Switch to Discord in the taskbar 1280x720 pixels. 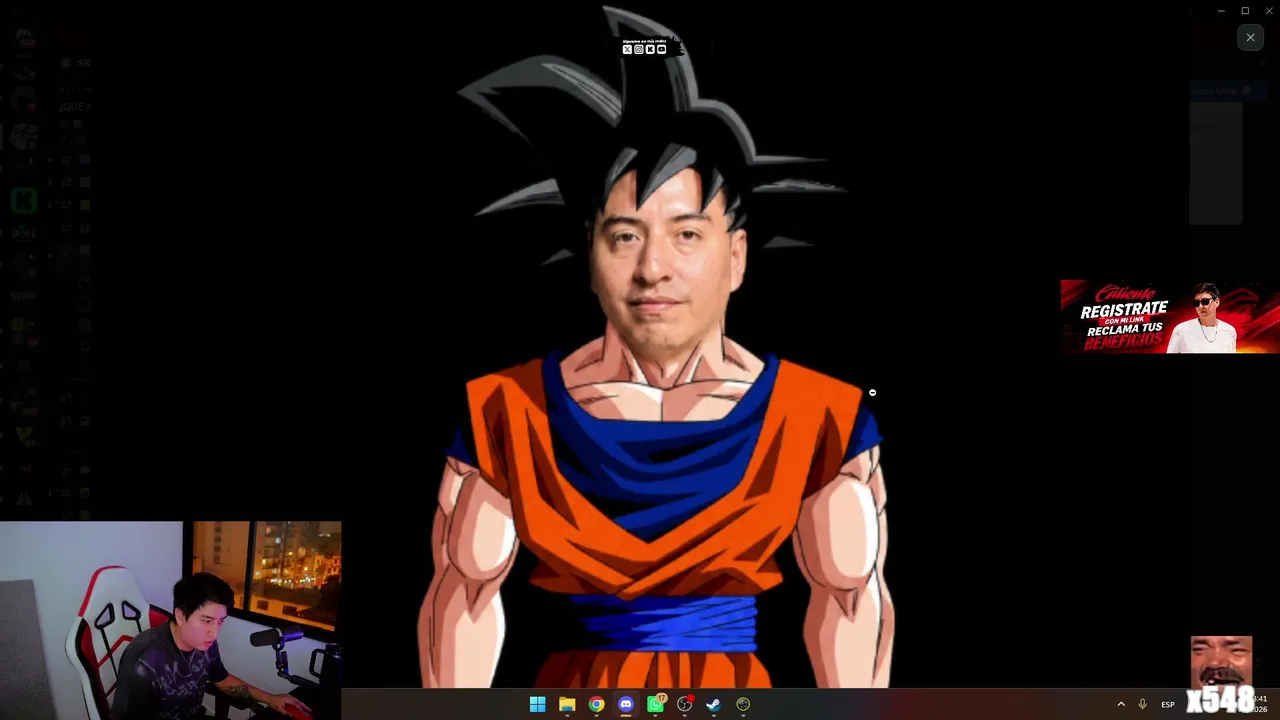[626, 704]
